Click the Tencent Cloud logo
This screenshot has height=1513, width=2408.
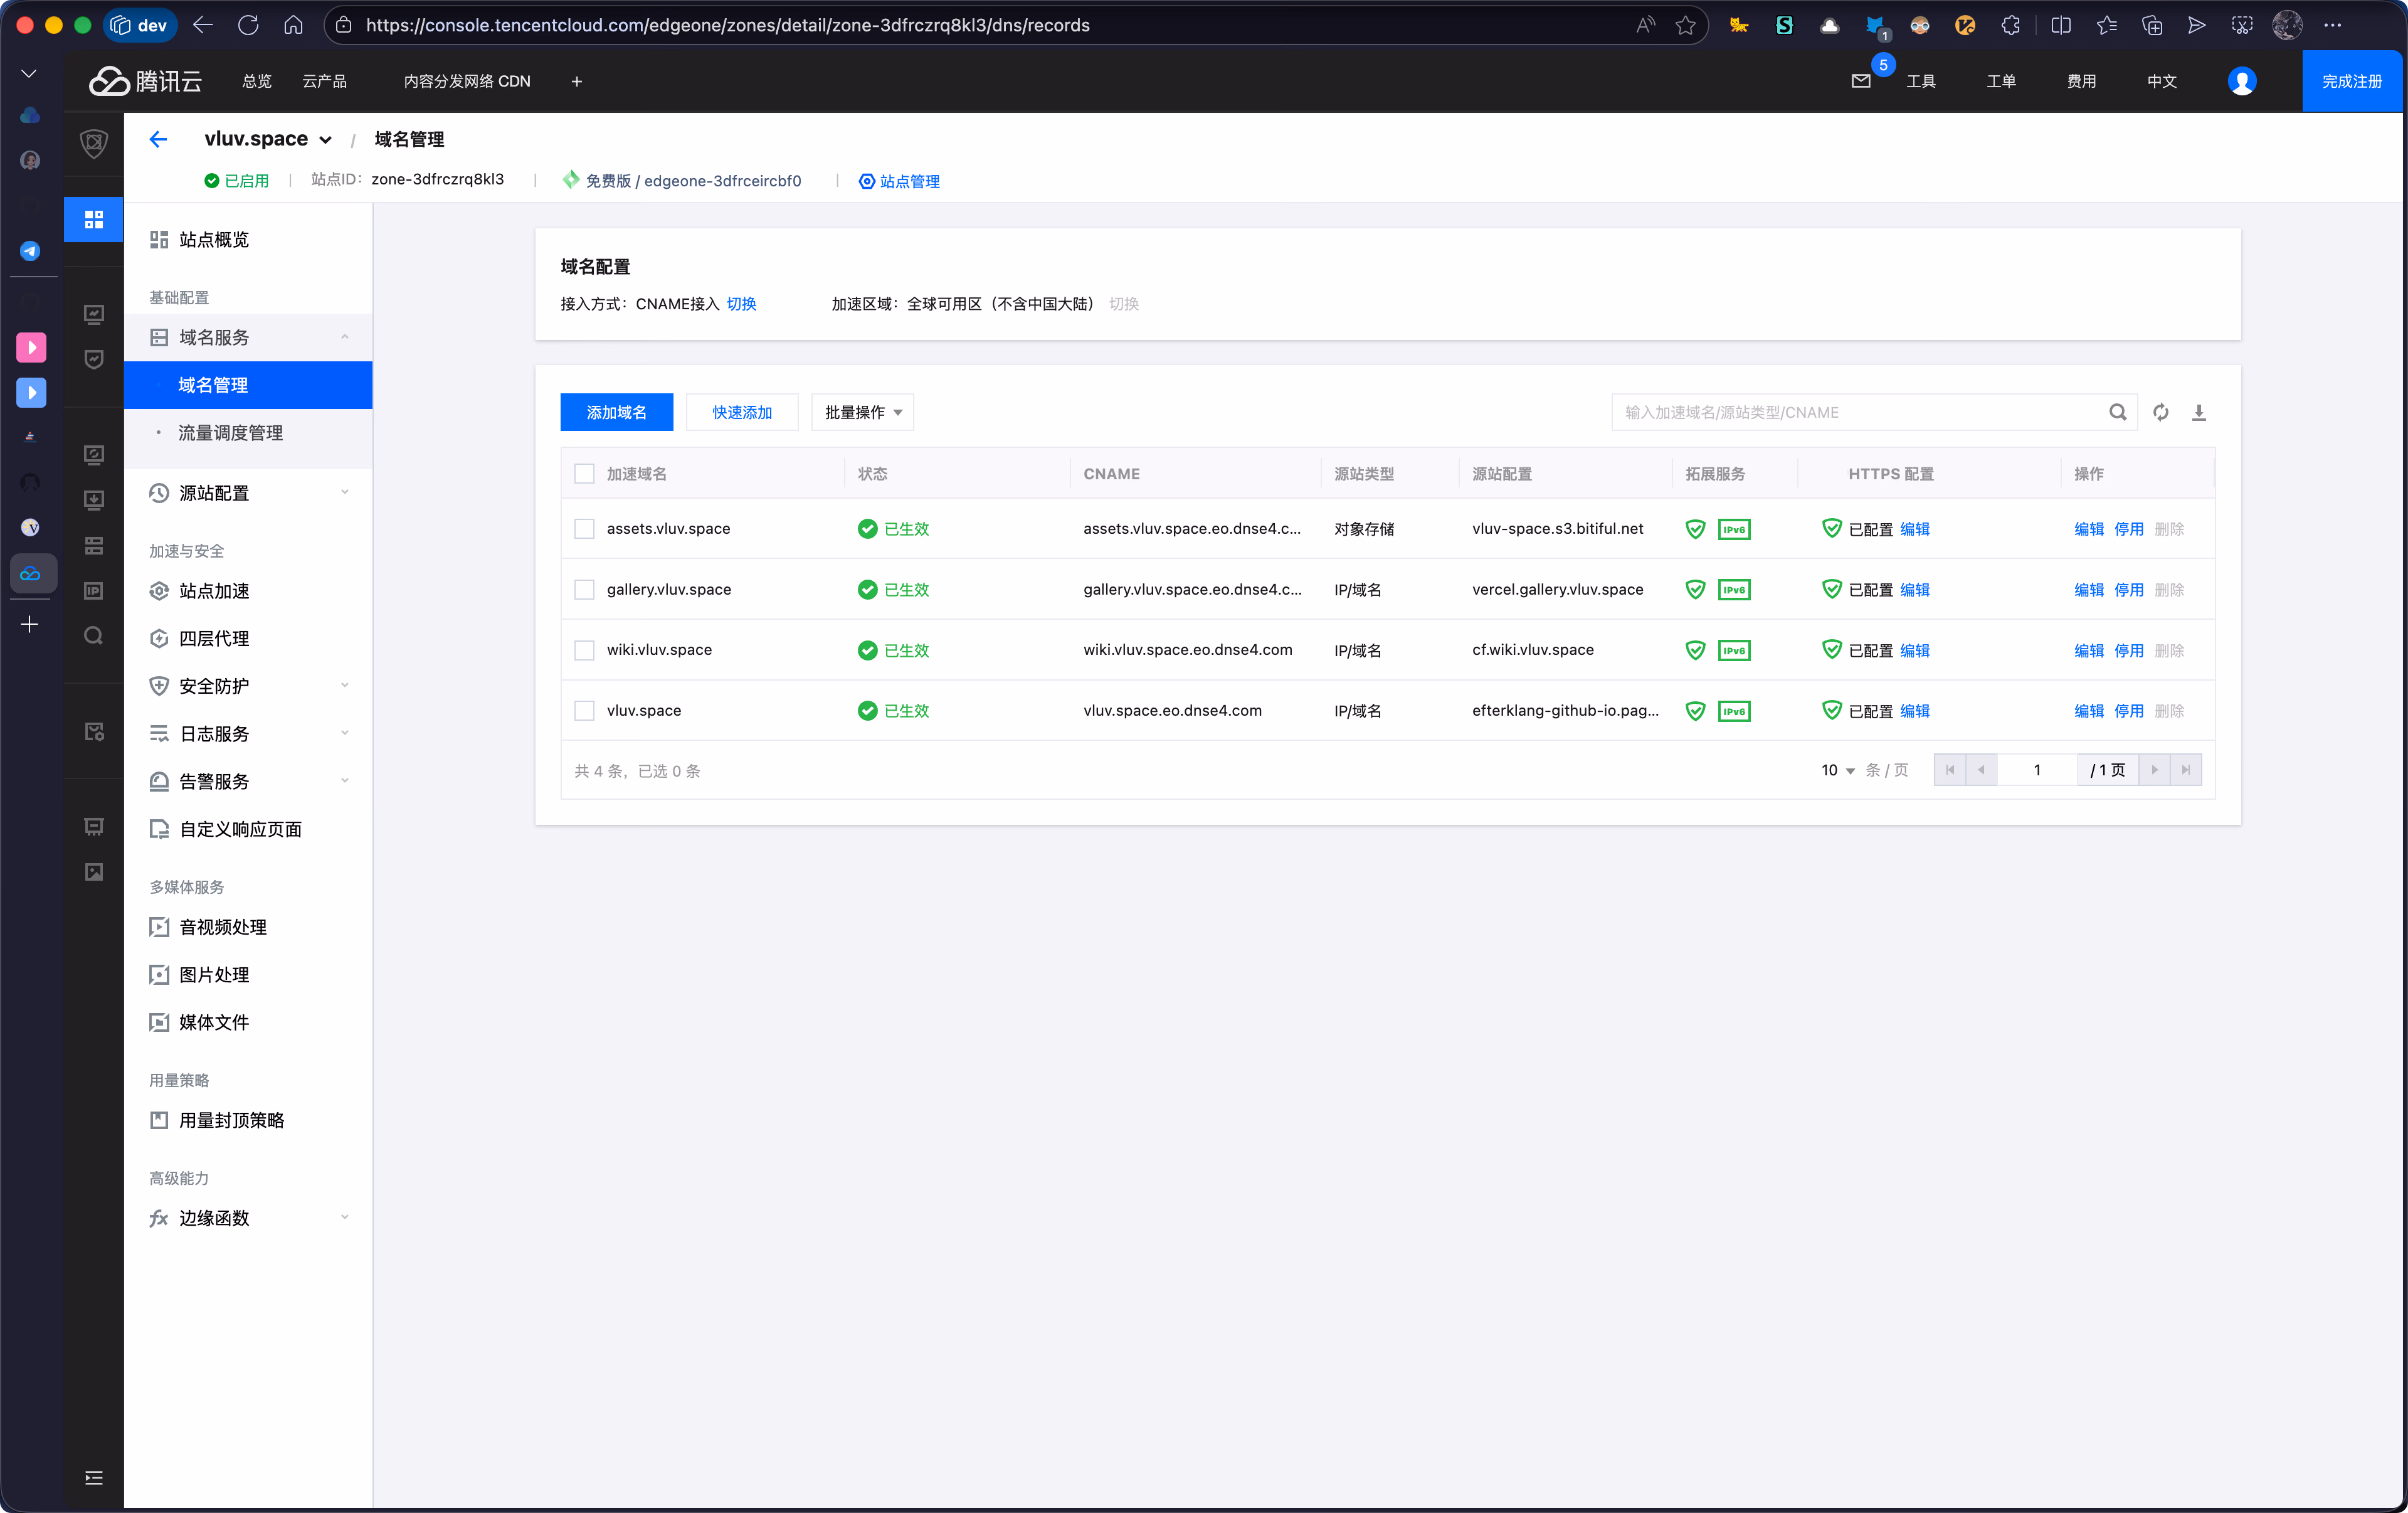click(x=146, y=81)
